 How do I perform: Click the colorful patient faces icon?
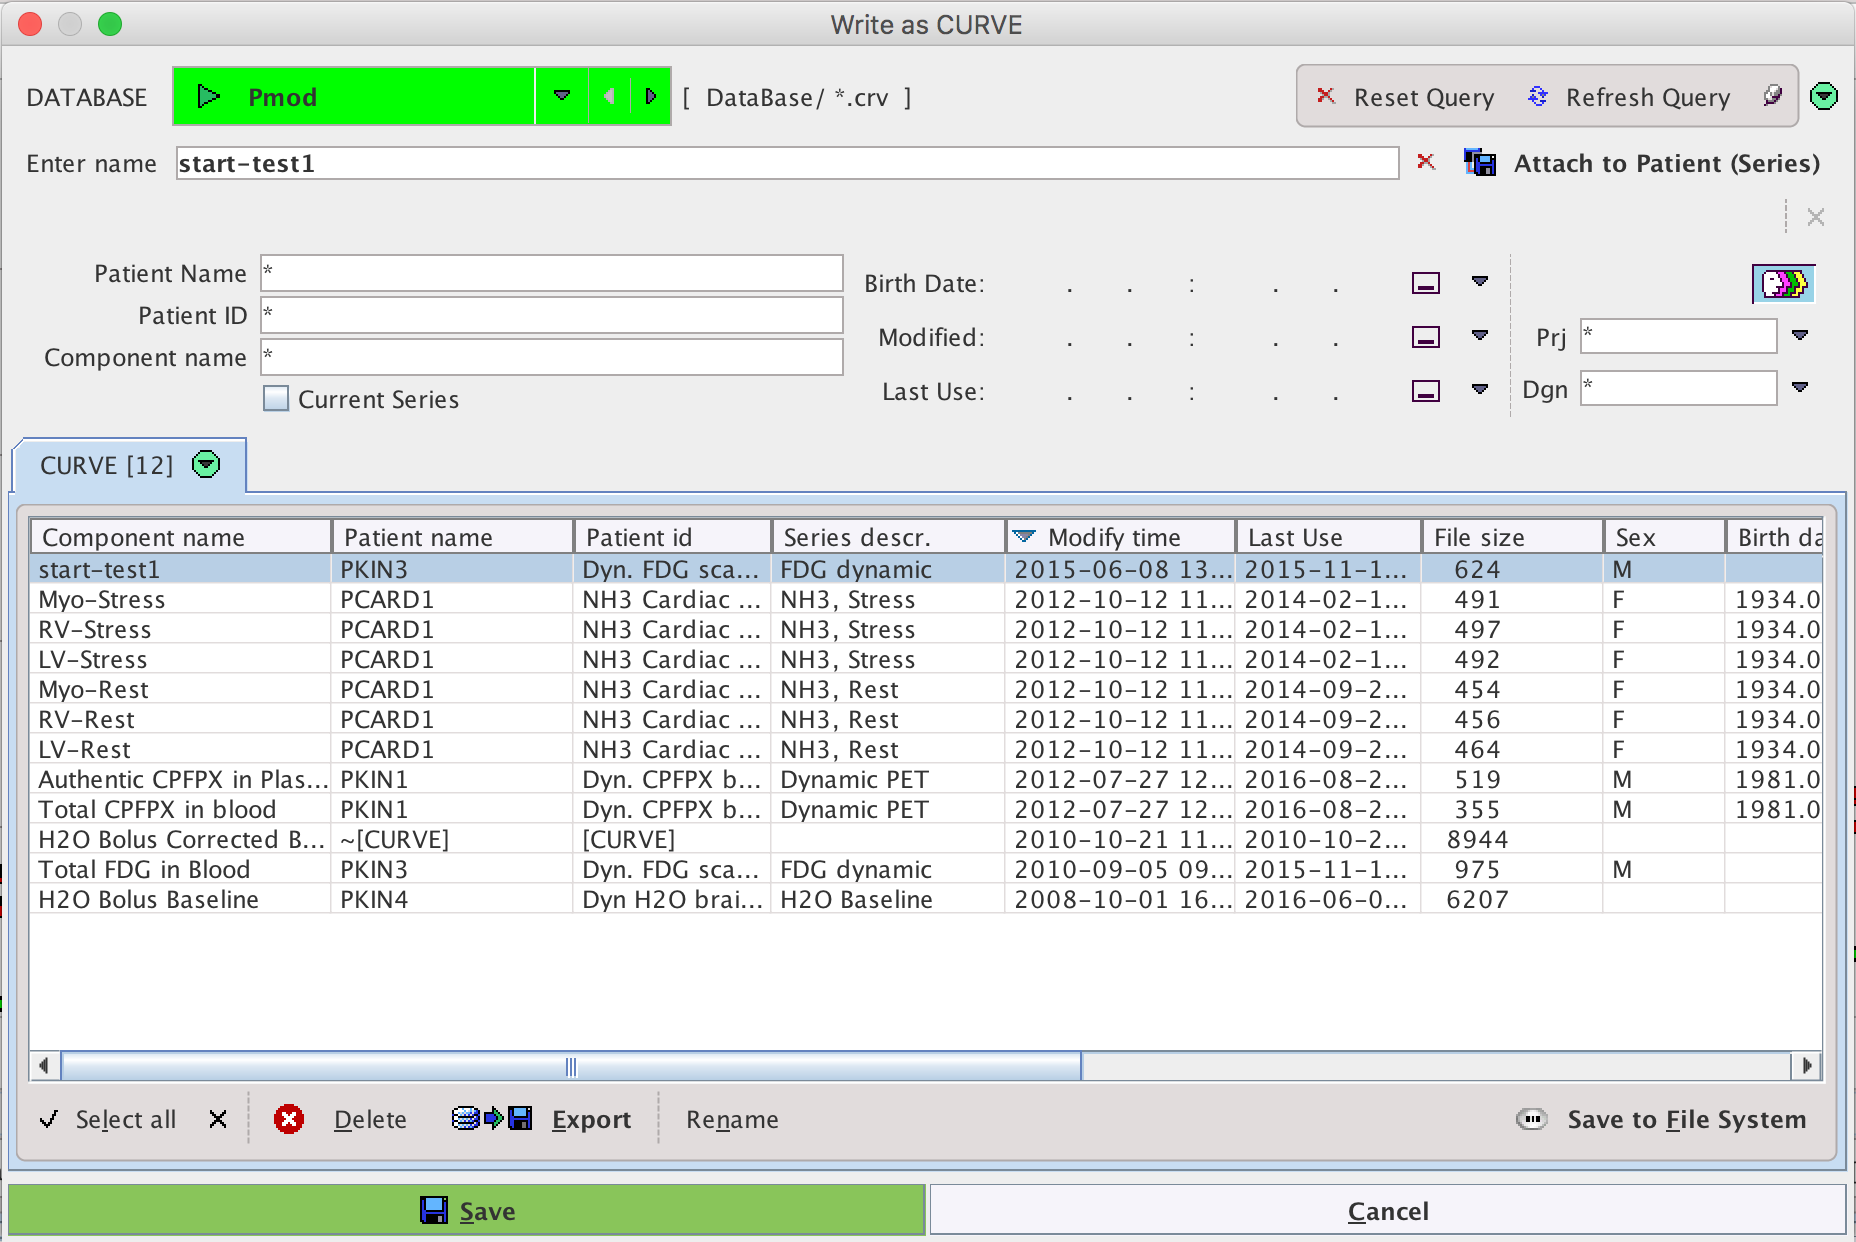point(1784,283)
